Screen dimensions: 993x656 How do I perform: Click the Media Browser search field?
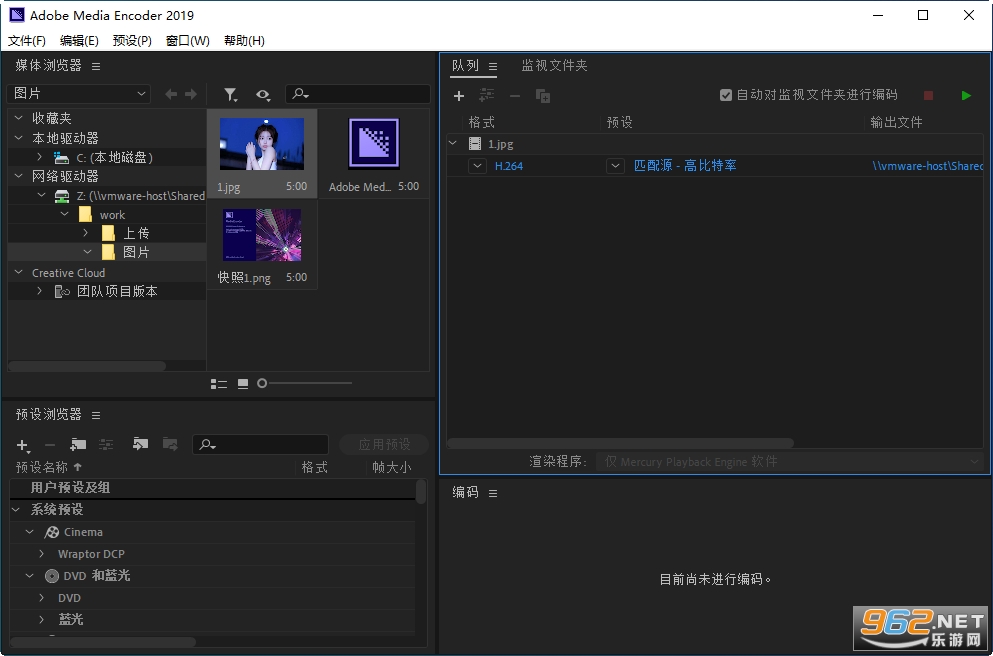pos(358,94)
